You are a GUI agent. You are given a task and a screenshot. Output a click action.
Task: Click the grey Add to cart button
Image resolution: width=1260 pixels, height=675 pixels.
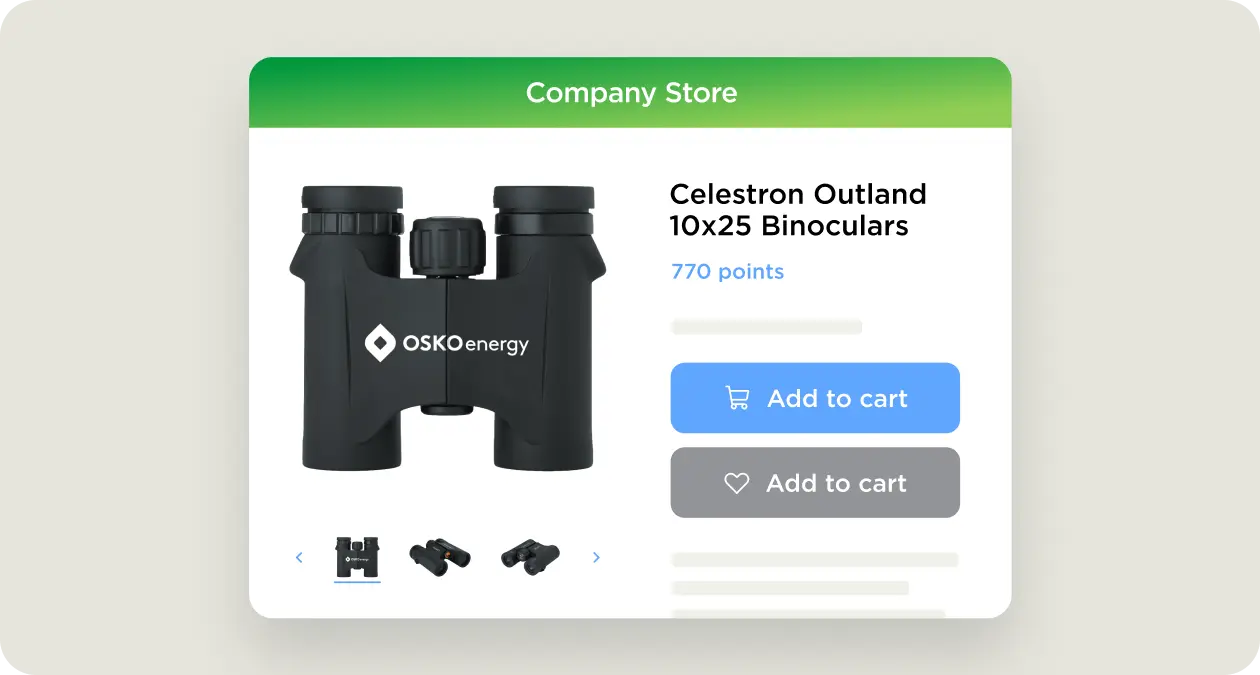(815, 483)
